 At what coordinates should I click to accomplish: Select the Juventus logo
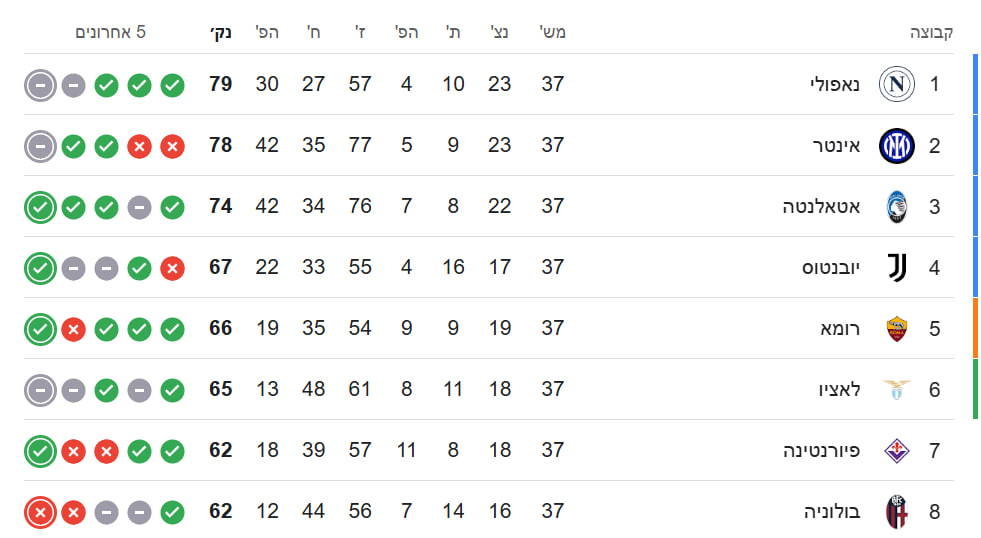[x=897, y=268]
